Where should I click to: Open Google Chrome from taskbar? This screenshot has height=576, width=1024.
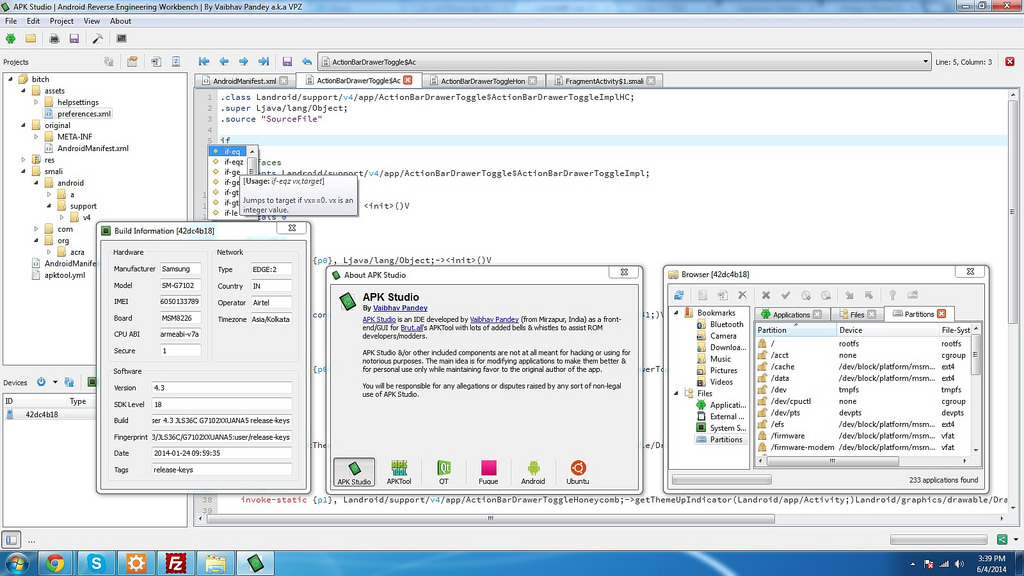coord(56,563)
